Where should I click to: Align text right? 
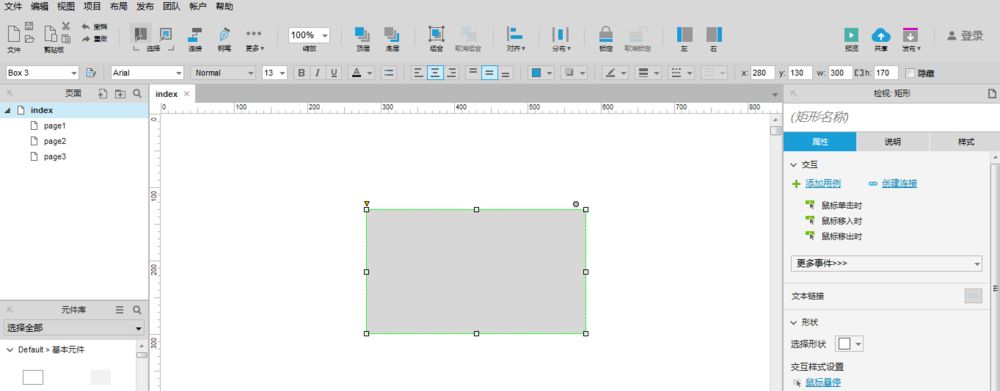tap(452, 73)
